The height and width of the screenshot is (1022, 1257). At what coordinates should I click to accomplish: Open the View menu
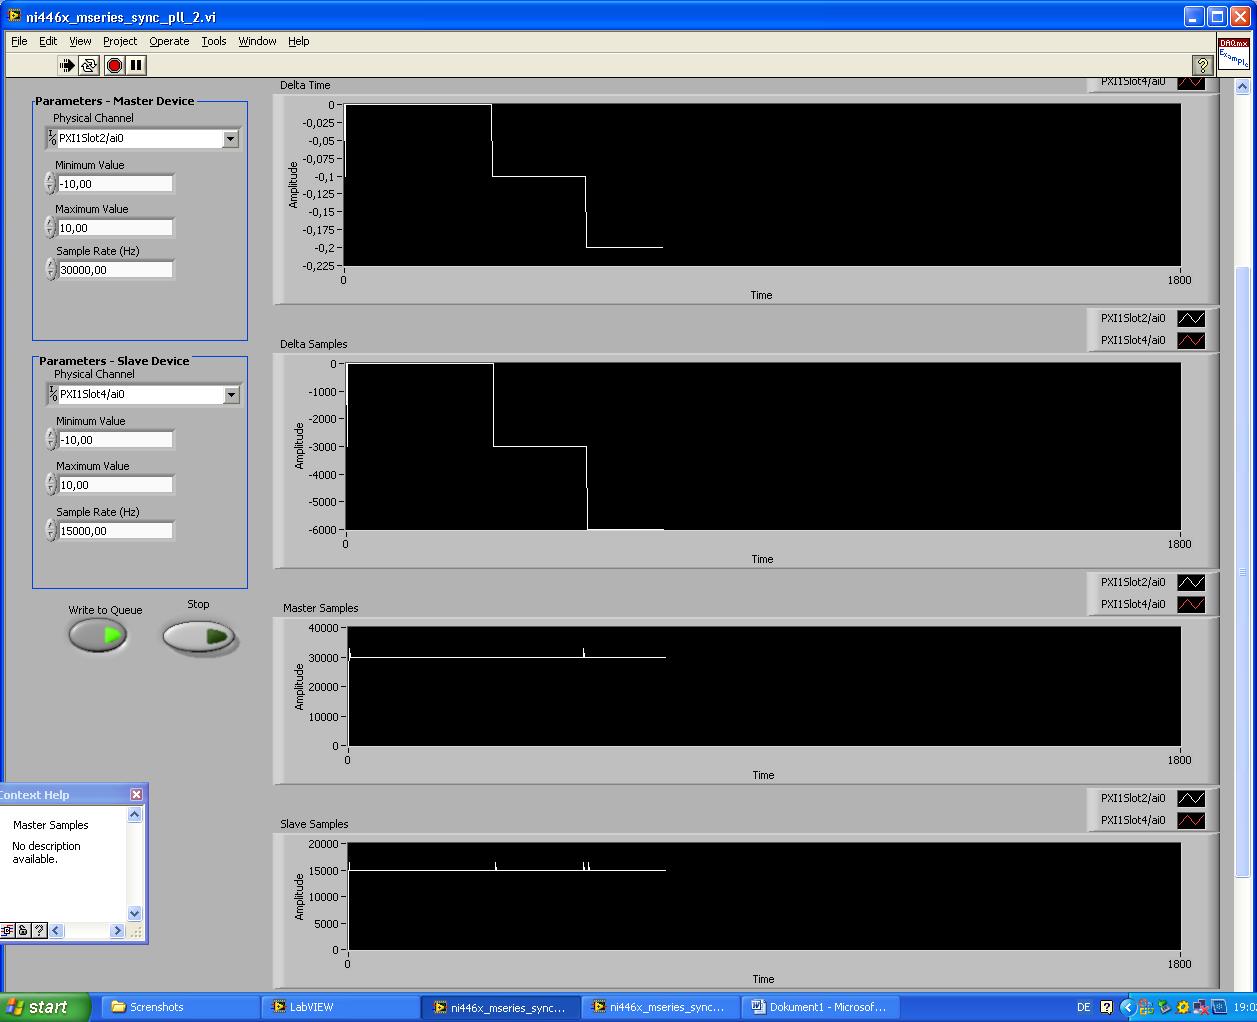click(x=80, y=41)
